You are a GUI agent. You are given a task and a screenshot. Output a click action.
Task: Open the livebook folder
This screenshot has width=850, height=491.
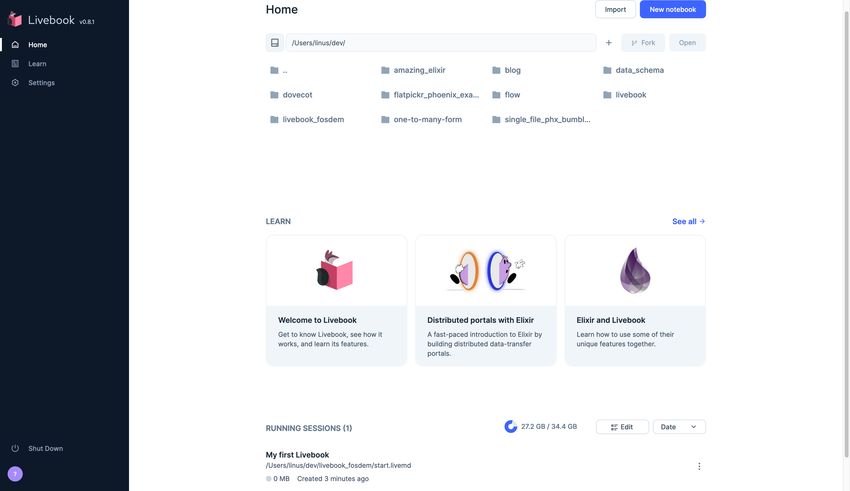click(624, 94)
